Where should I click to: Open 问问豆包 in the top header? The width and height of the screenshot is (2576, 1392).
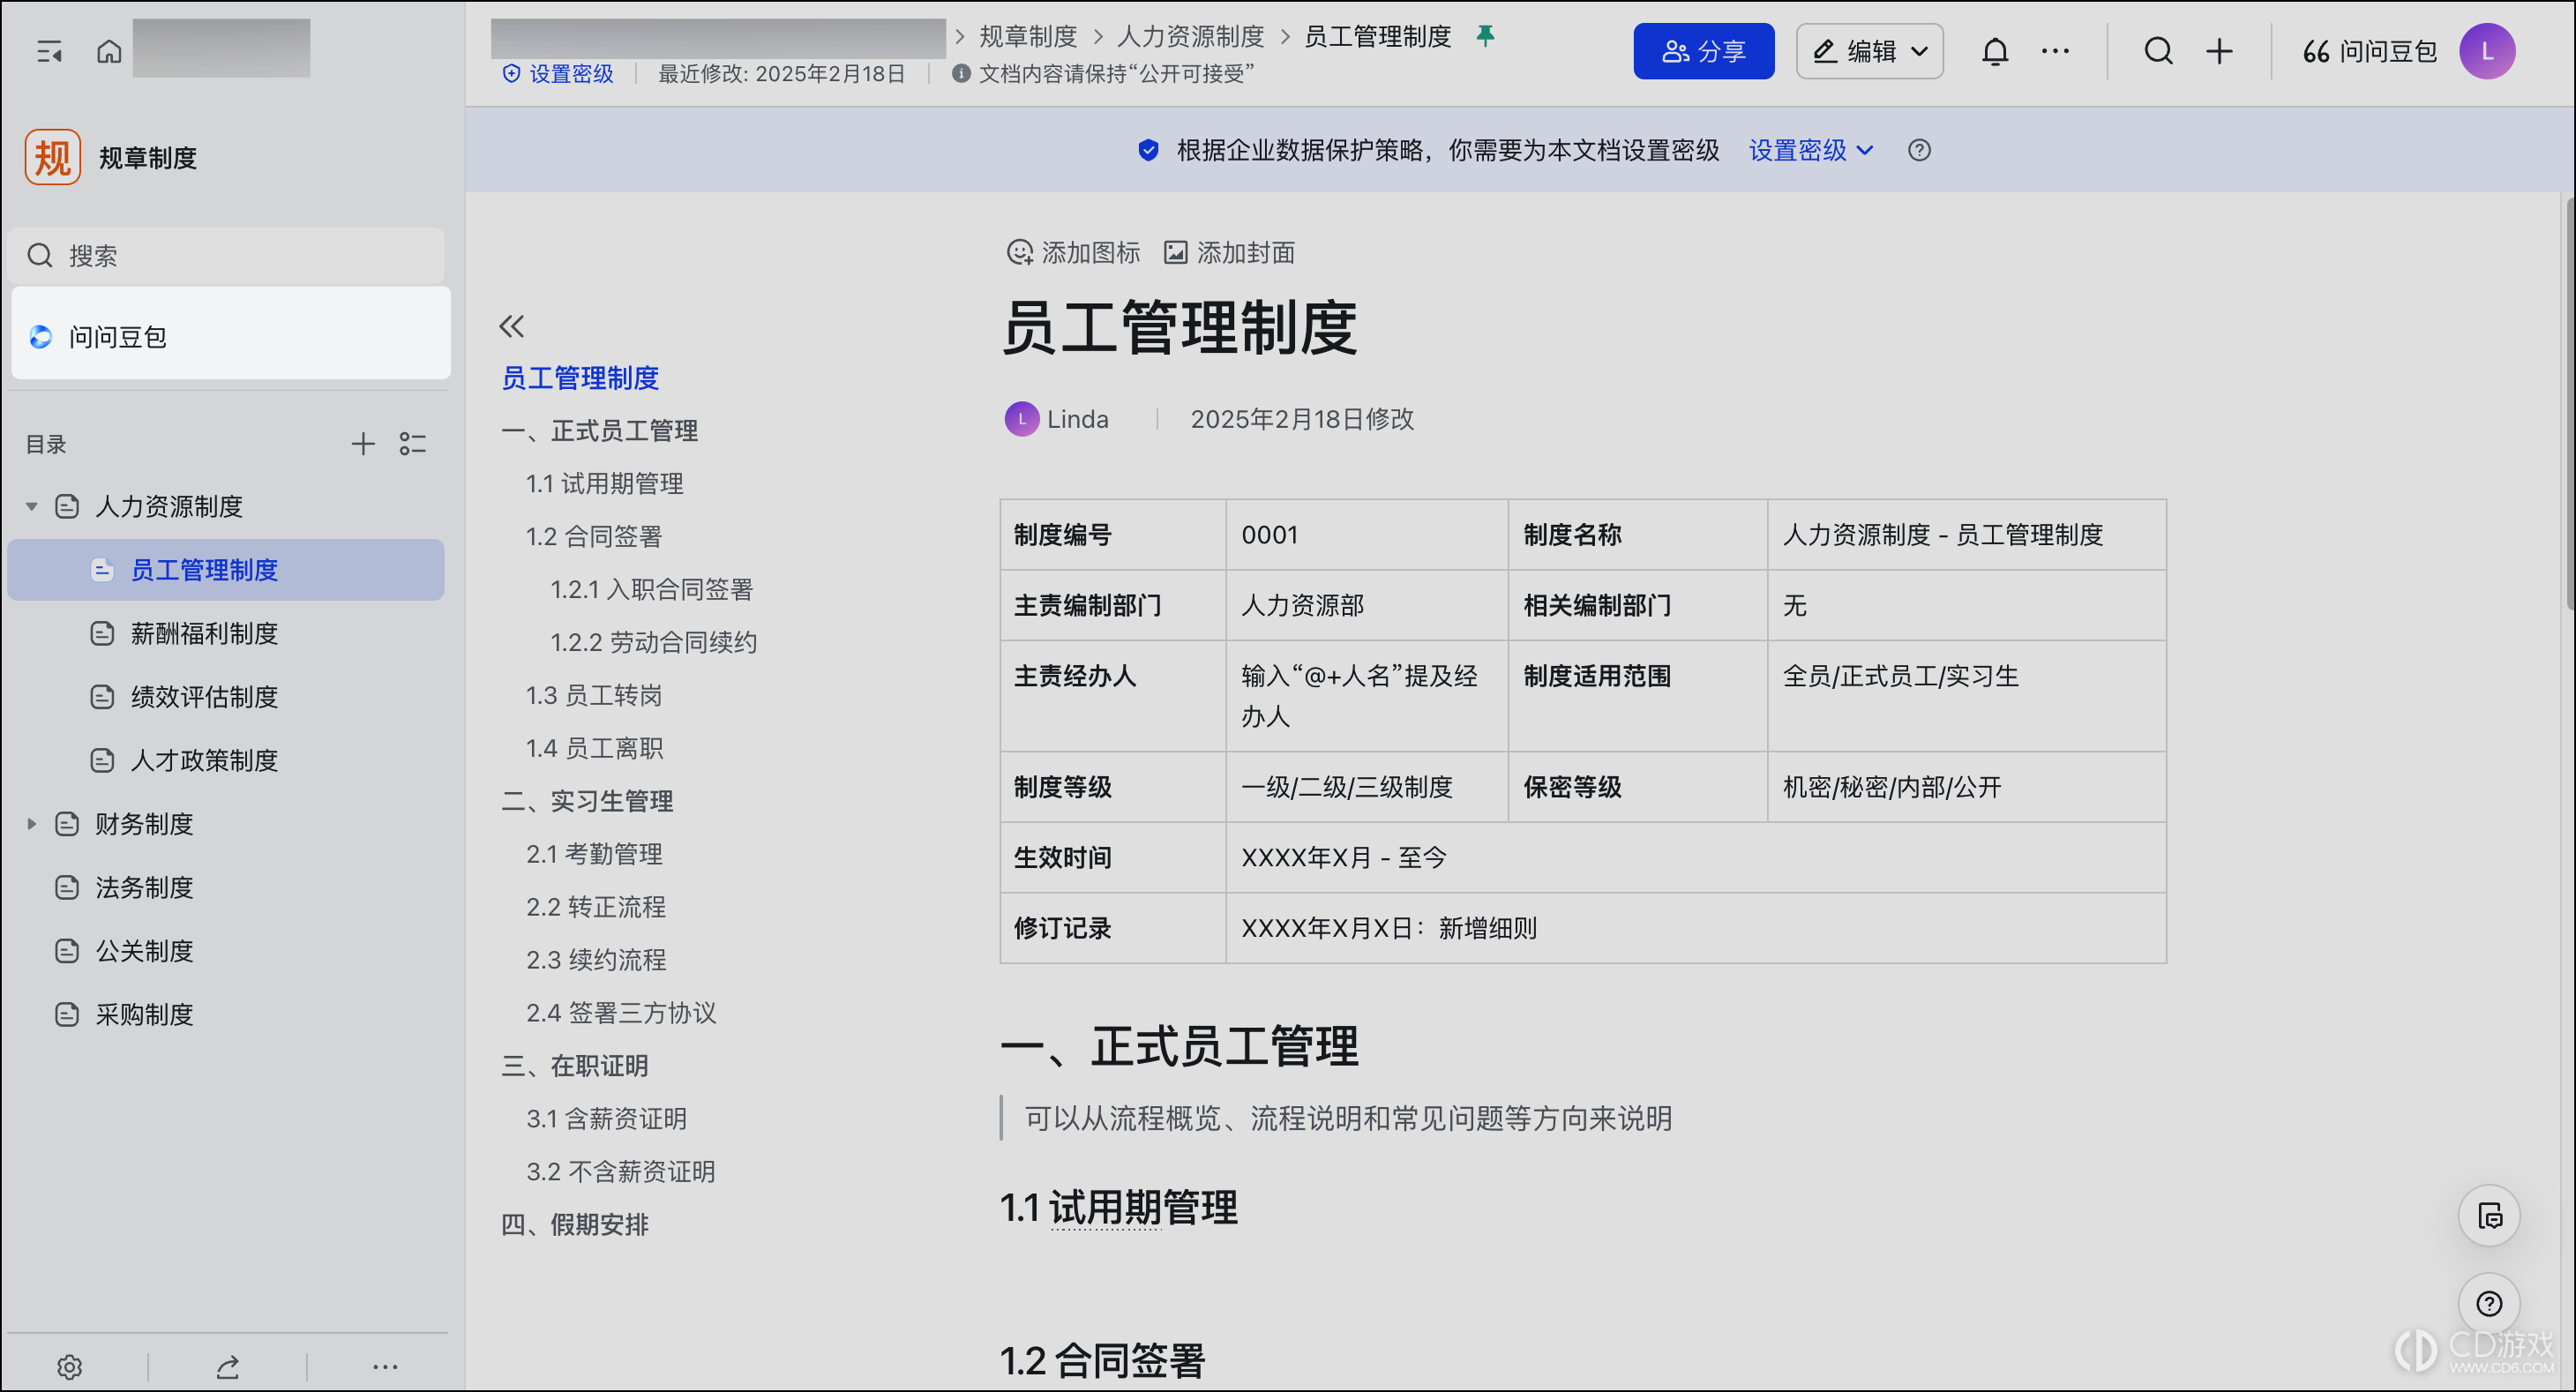coord(2368,51)
